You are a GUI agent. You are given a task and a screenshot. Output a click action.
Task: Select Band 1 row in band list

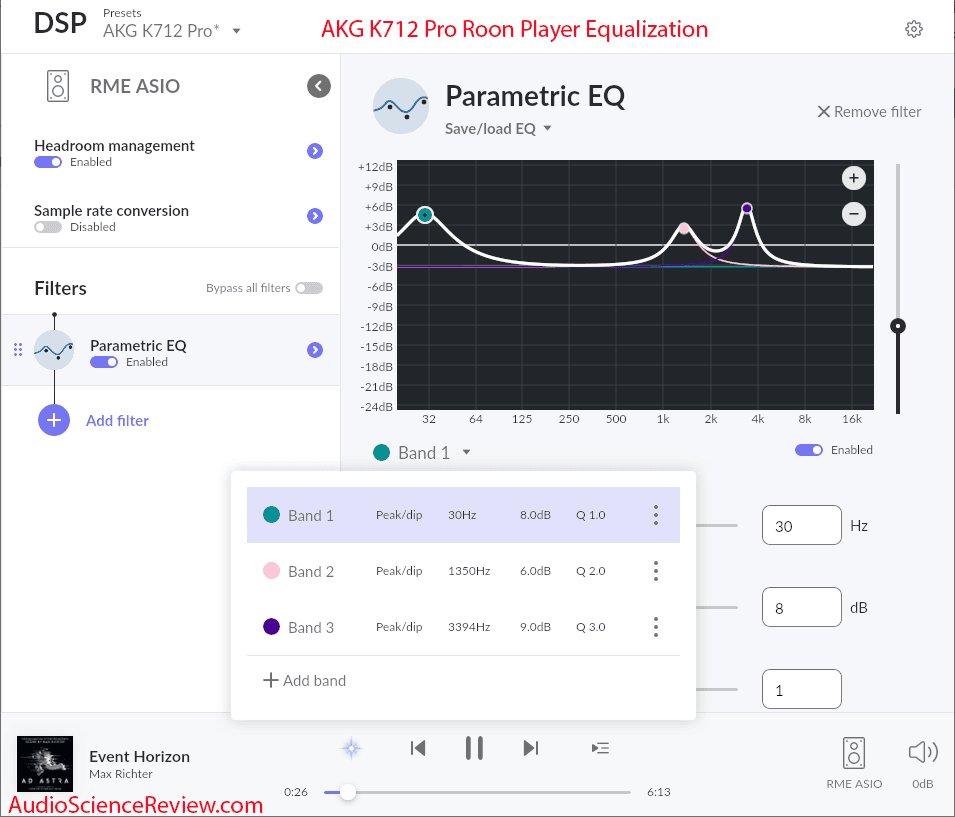[x=463, y=515]
